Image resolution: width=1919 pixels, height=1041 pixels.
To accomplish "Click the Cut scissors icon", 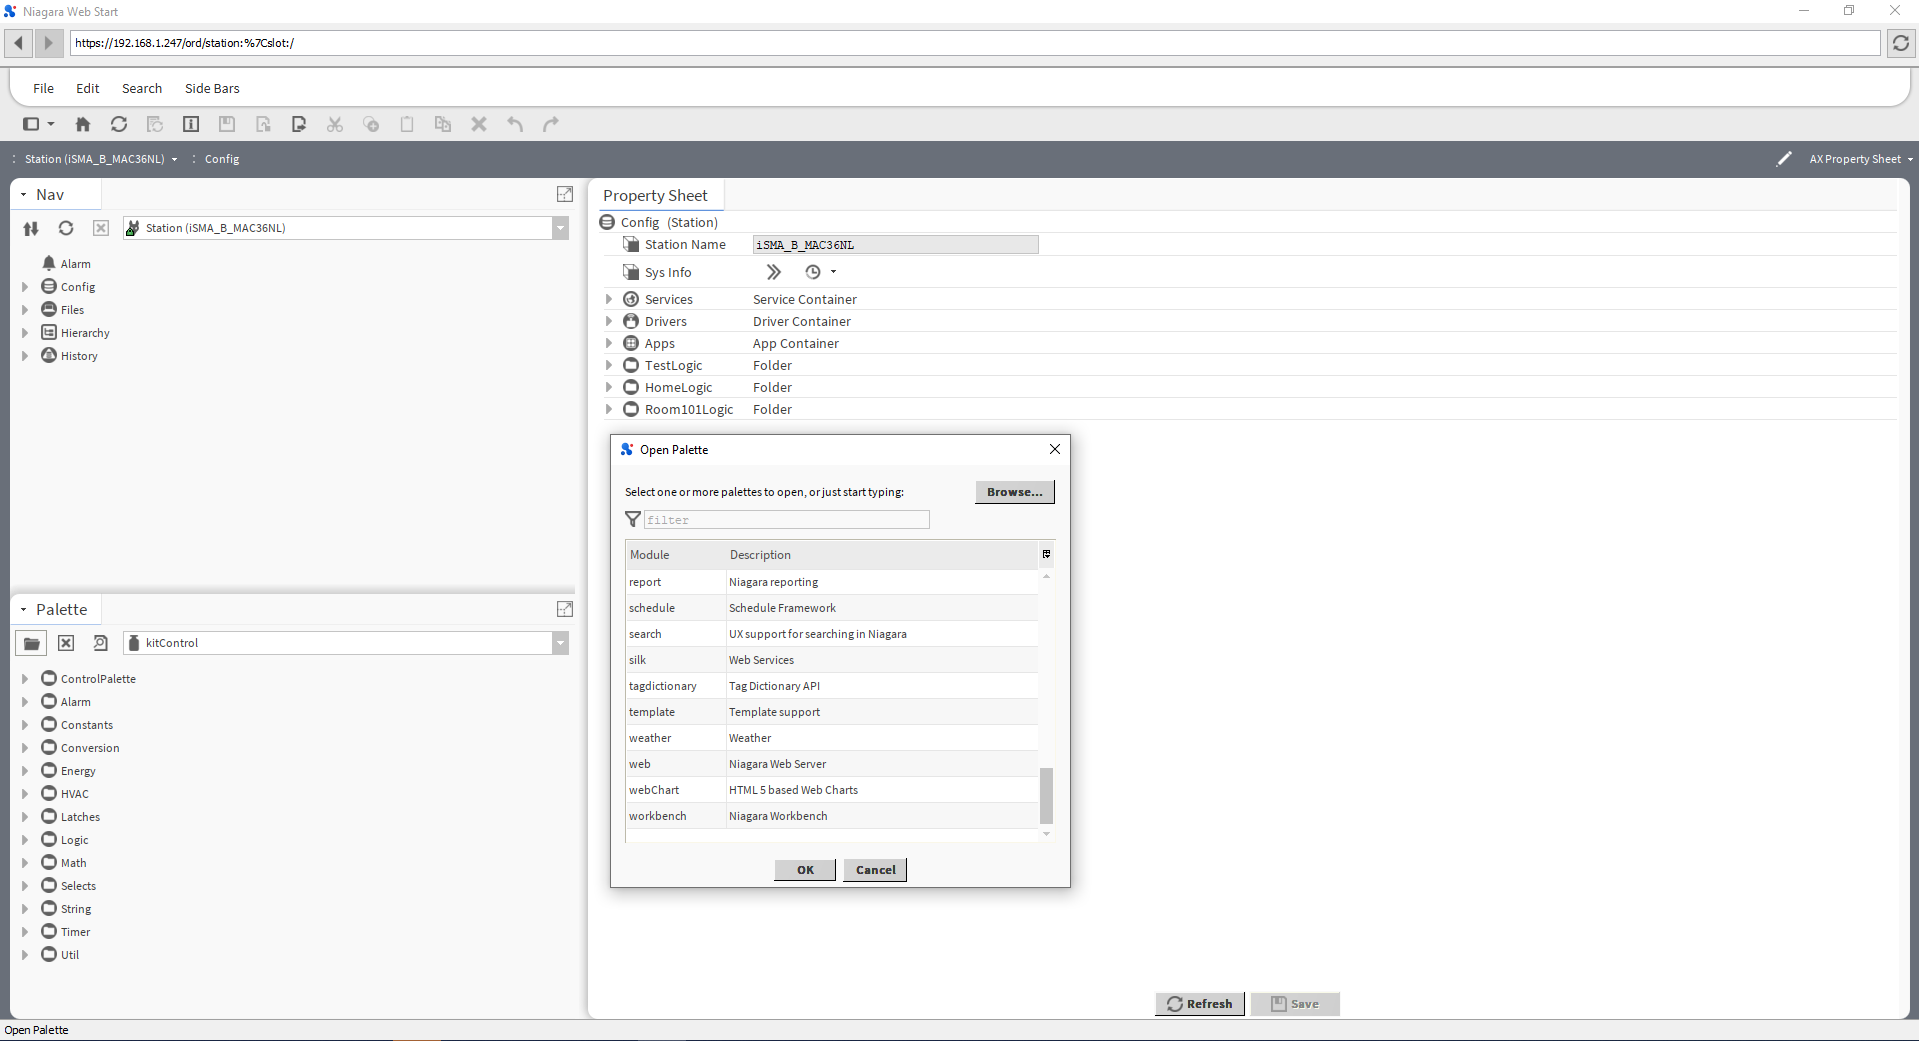I will click(x=335, y=124).
